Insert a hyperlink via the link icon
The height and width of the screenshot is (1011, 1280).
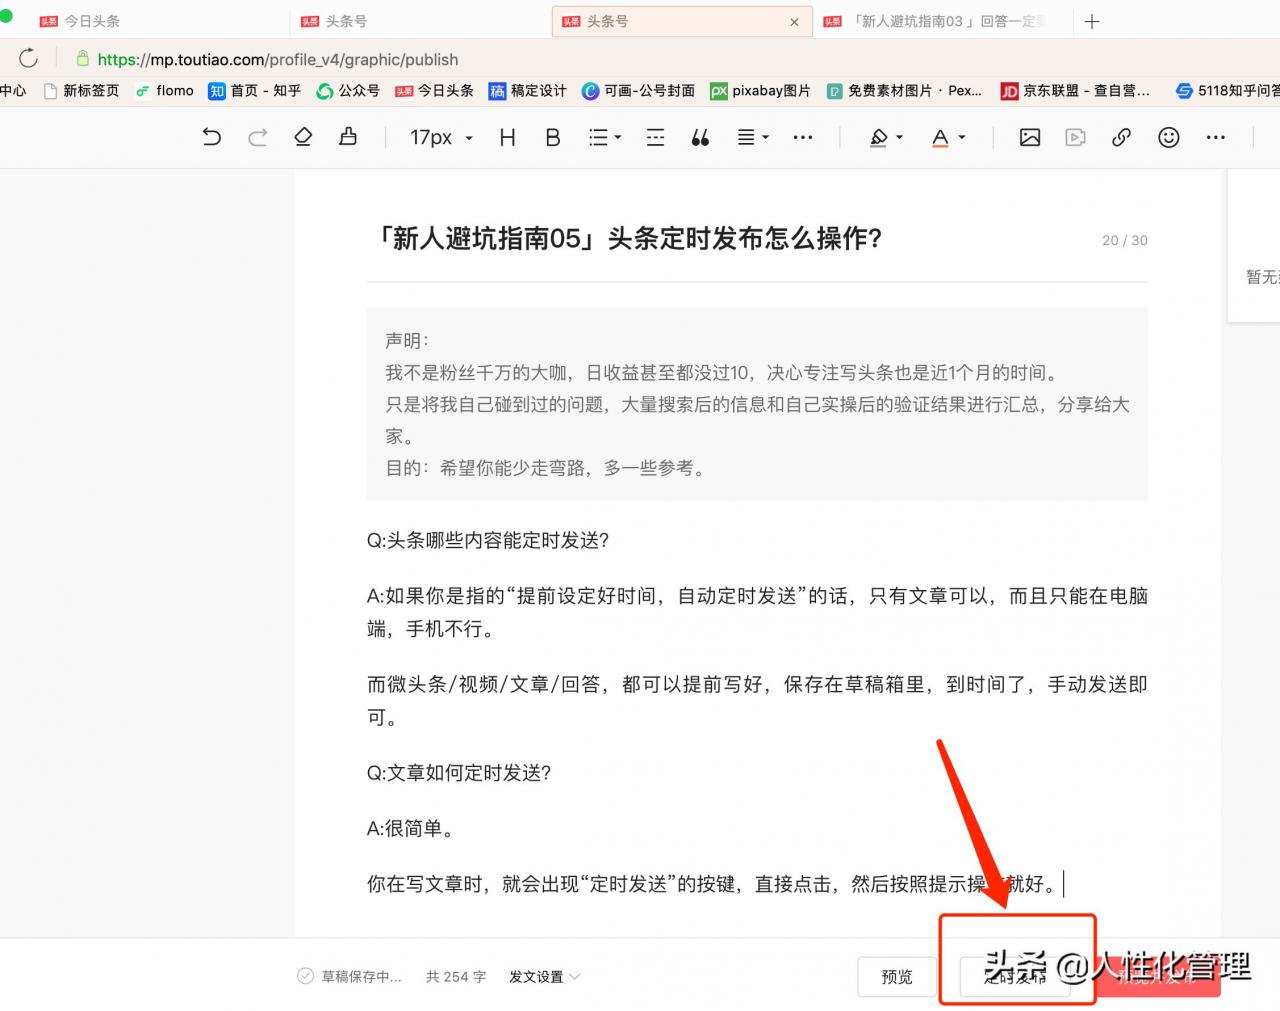(x=1121, y=137)
